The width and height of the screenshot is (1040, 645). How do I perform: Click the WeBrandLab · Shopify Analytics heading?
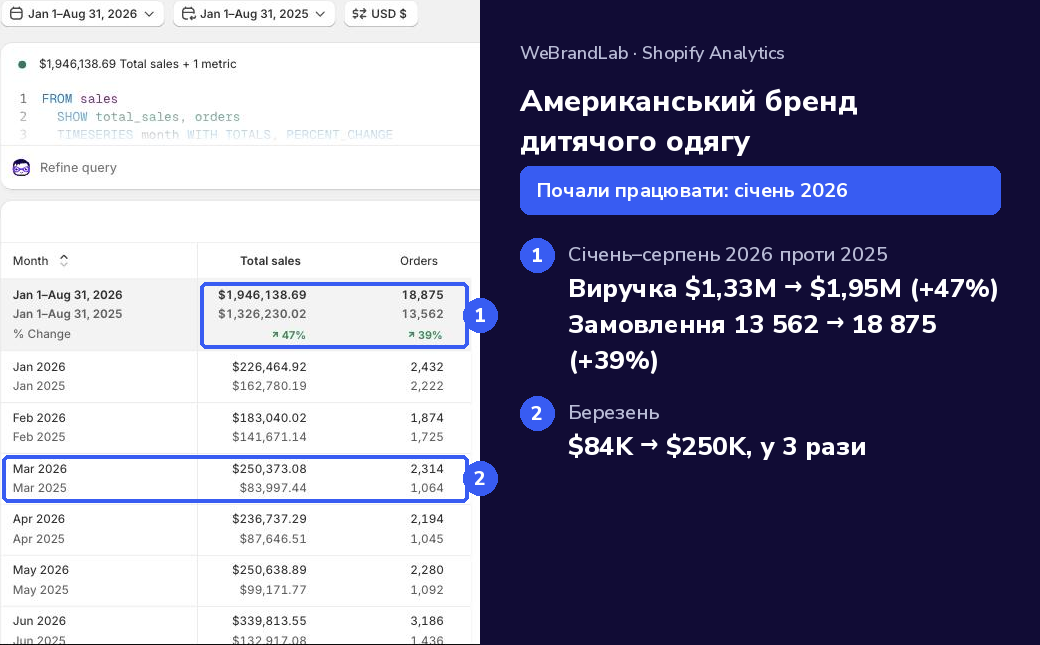click(652, 53)
